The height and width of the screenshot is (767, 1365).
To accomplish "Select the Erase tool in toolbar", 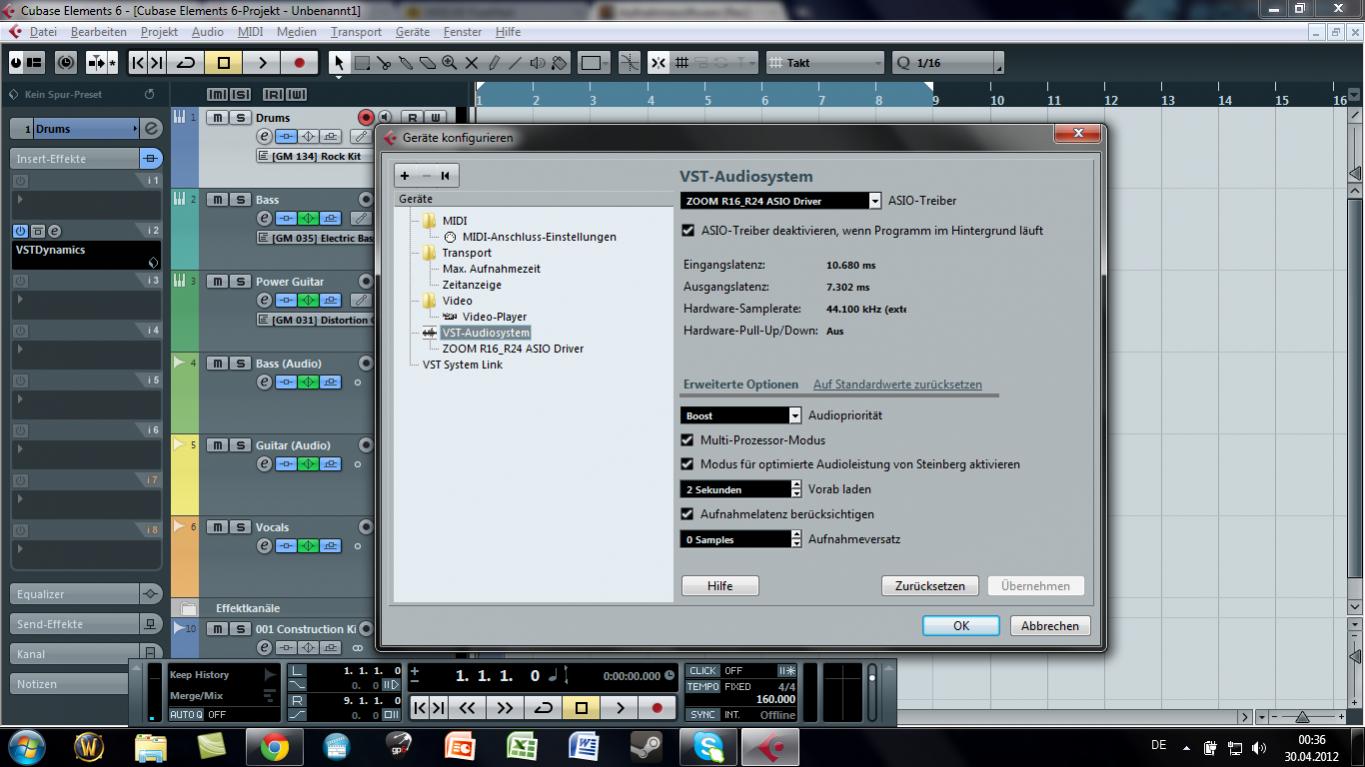I will click(428, 63).
